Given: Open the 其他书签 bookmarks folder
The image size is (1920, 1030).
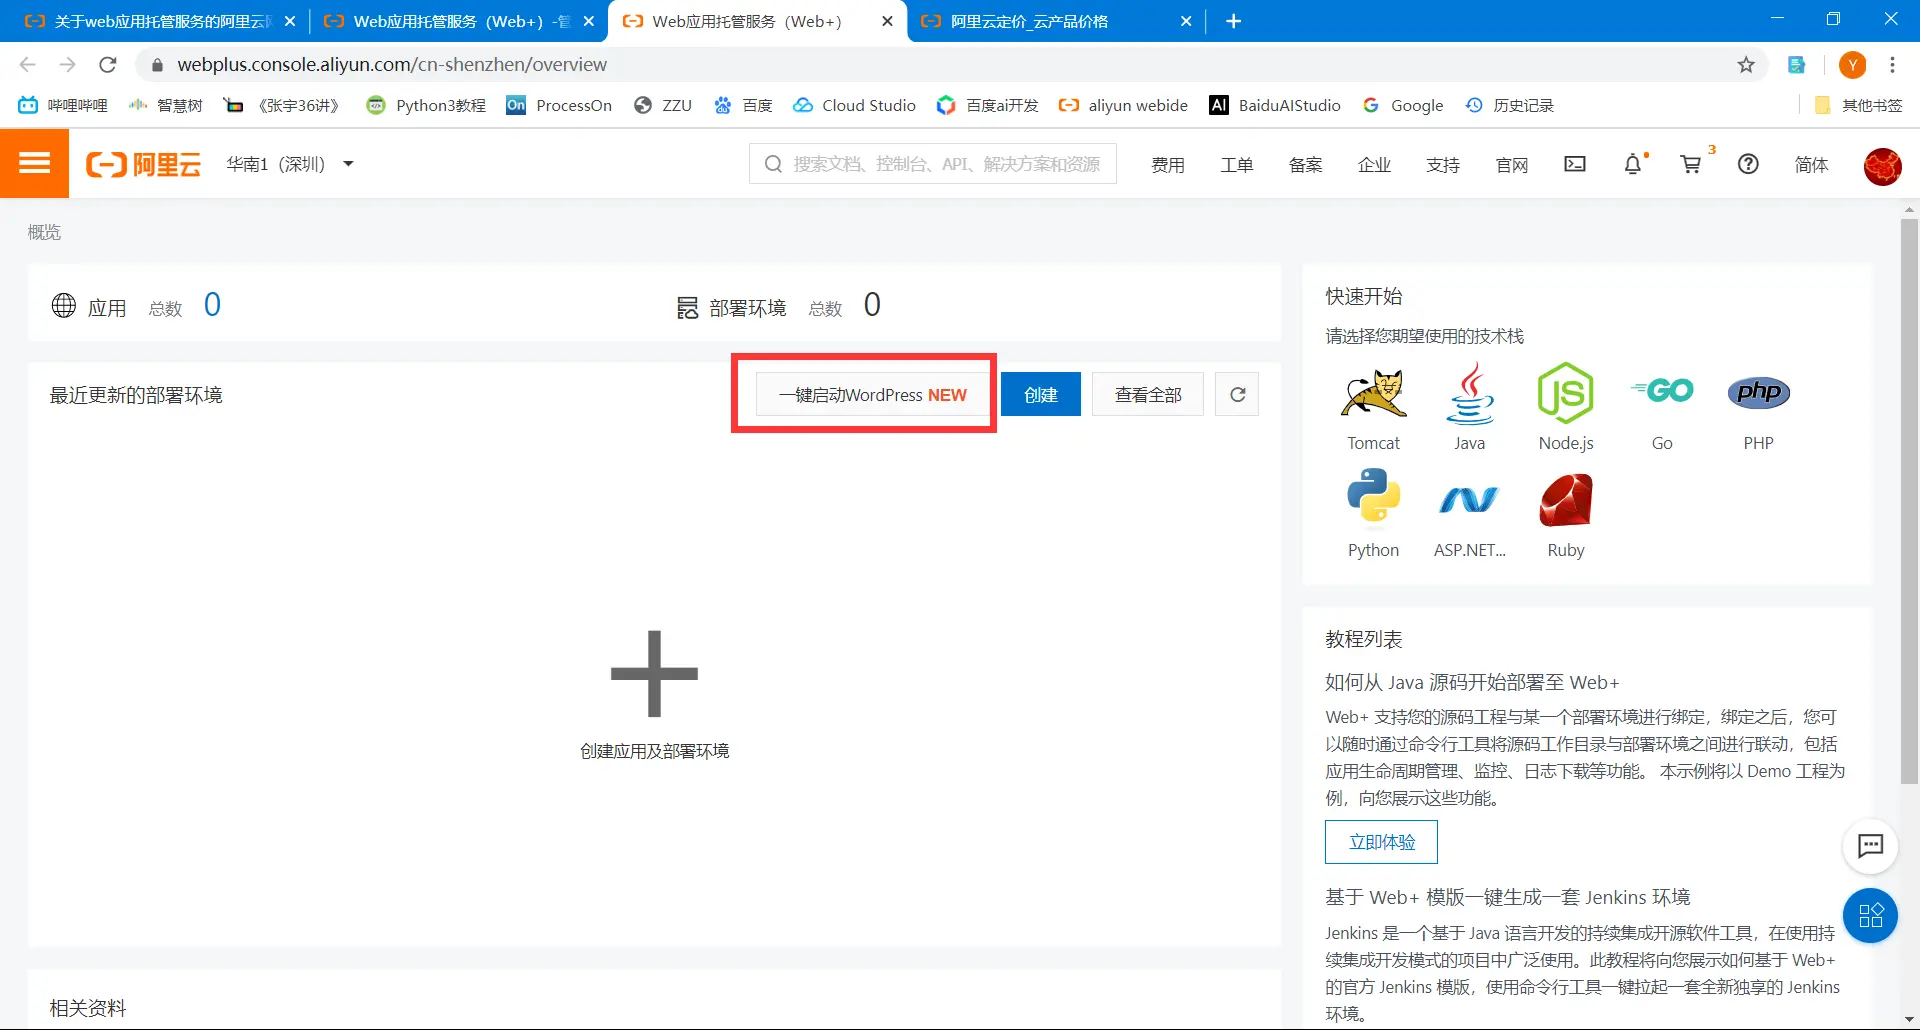Looking at the screenshot, I should [x=1859, y=105].
